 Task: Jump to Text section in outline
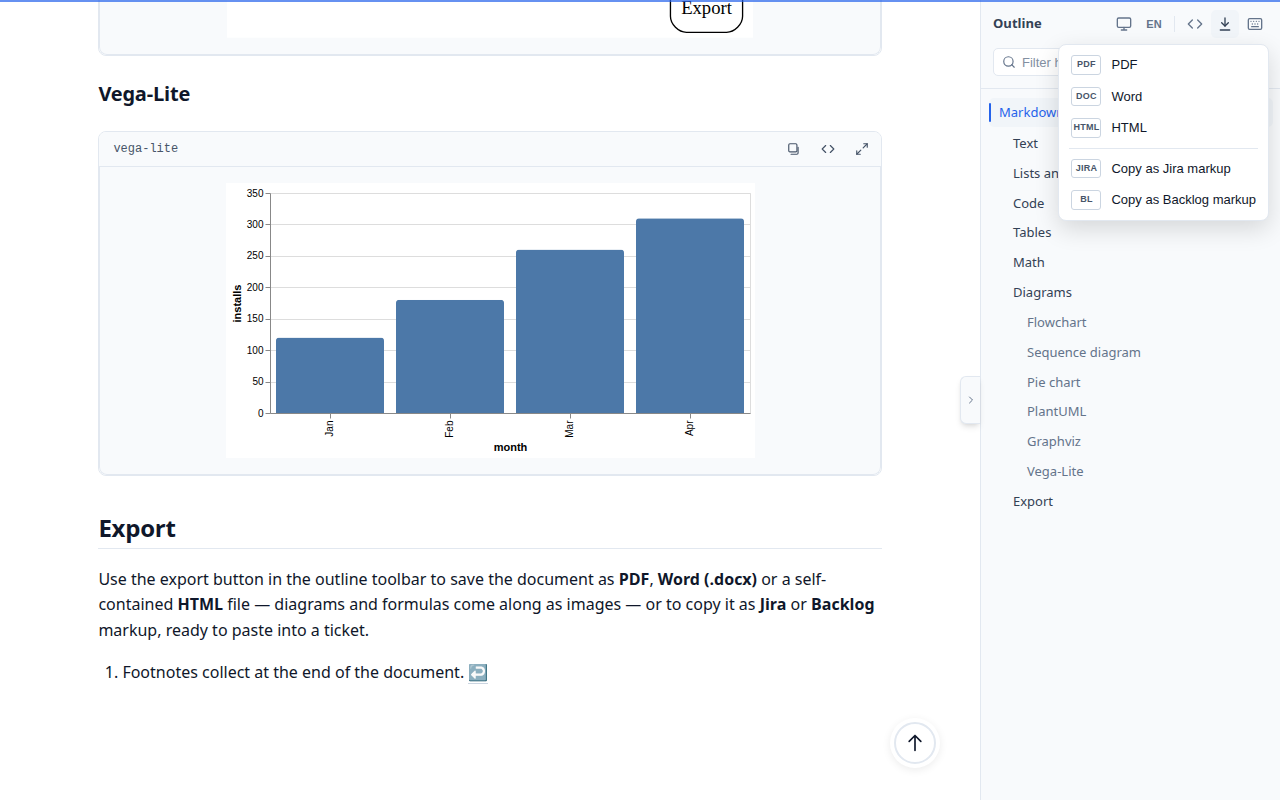[x=1025, y=143]
